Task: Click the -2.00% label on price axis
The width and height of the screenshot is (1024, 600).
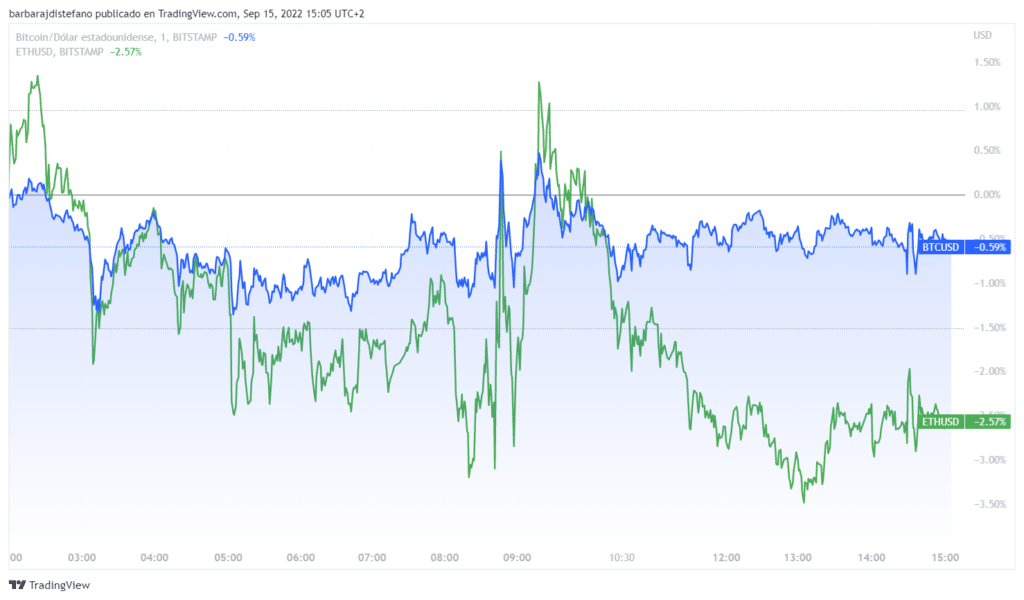Action: click(986, 371)
